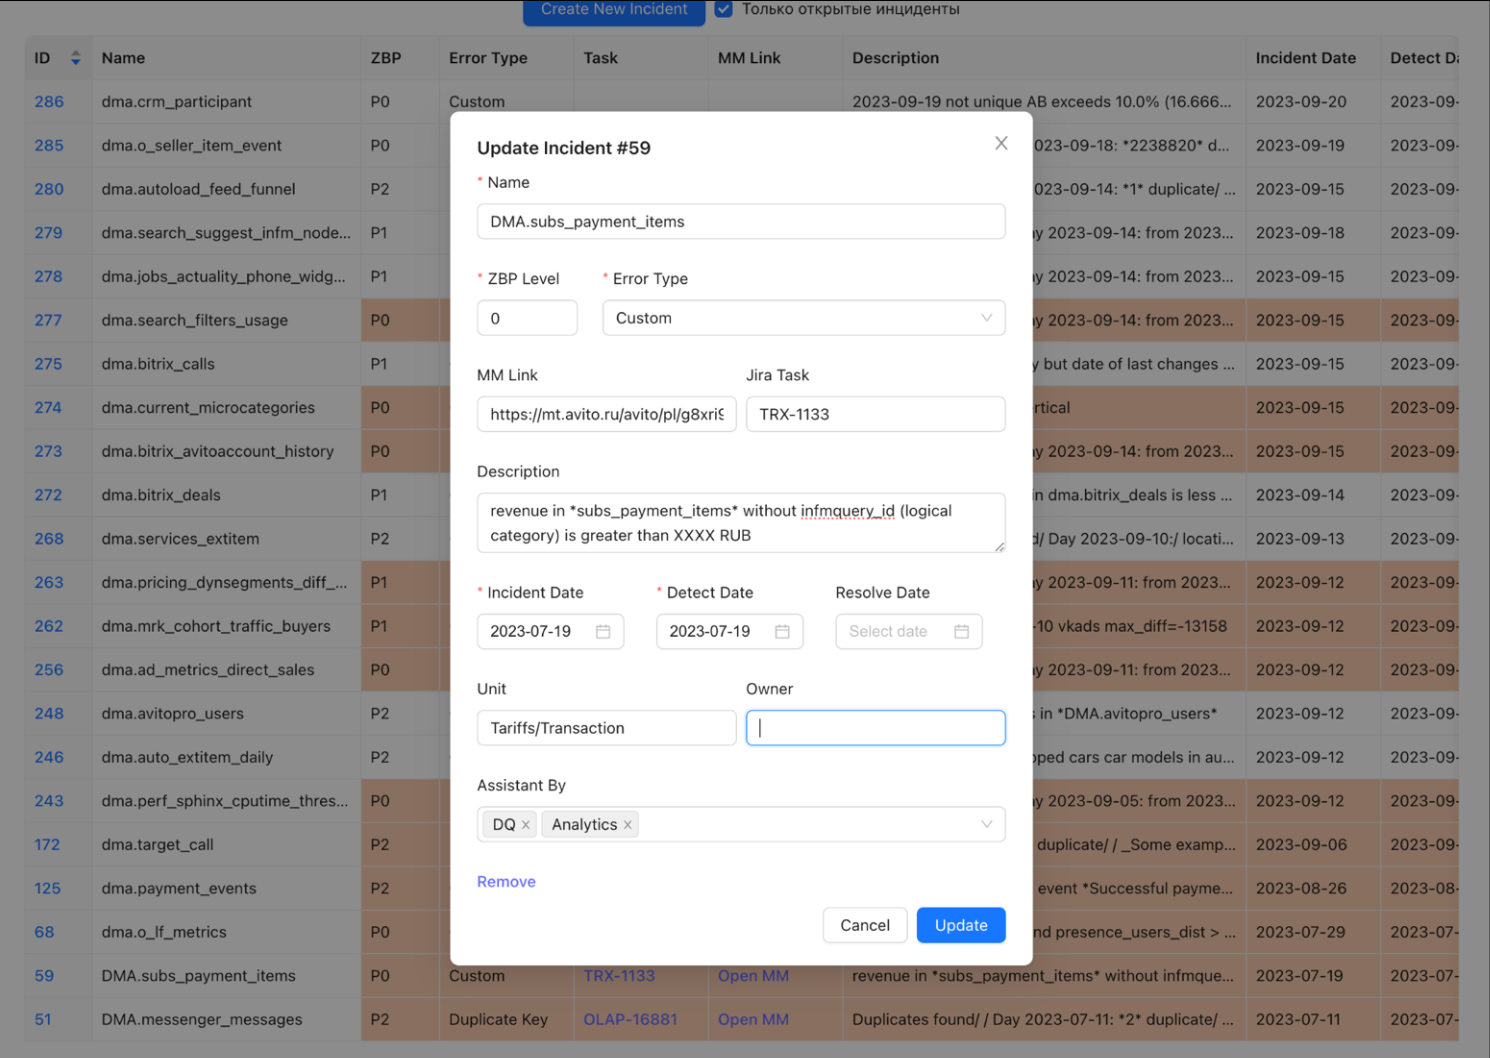This screenshot has height=1058, width=1490.
Task: Open the Incident Date calendar icon
Action: click(603, 632)
